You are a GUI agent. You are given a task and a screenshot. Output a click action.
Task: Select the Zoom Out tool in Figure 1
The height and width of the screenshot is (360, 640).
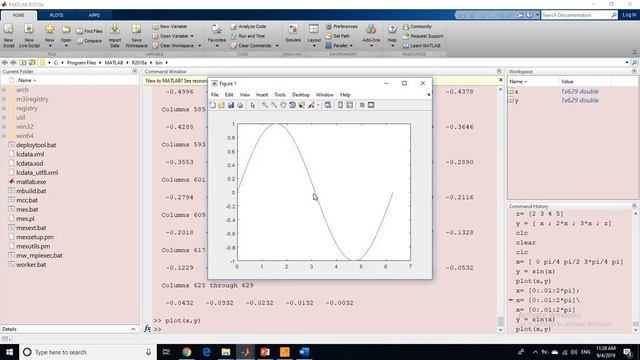point(274,105)
